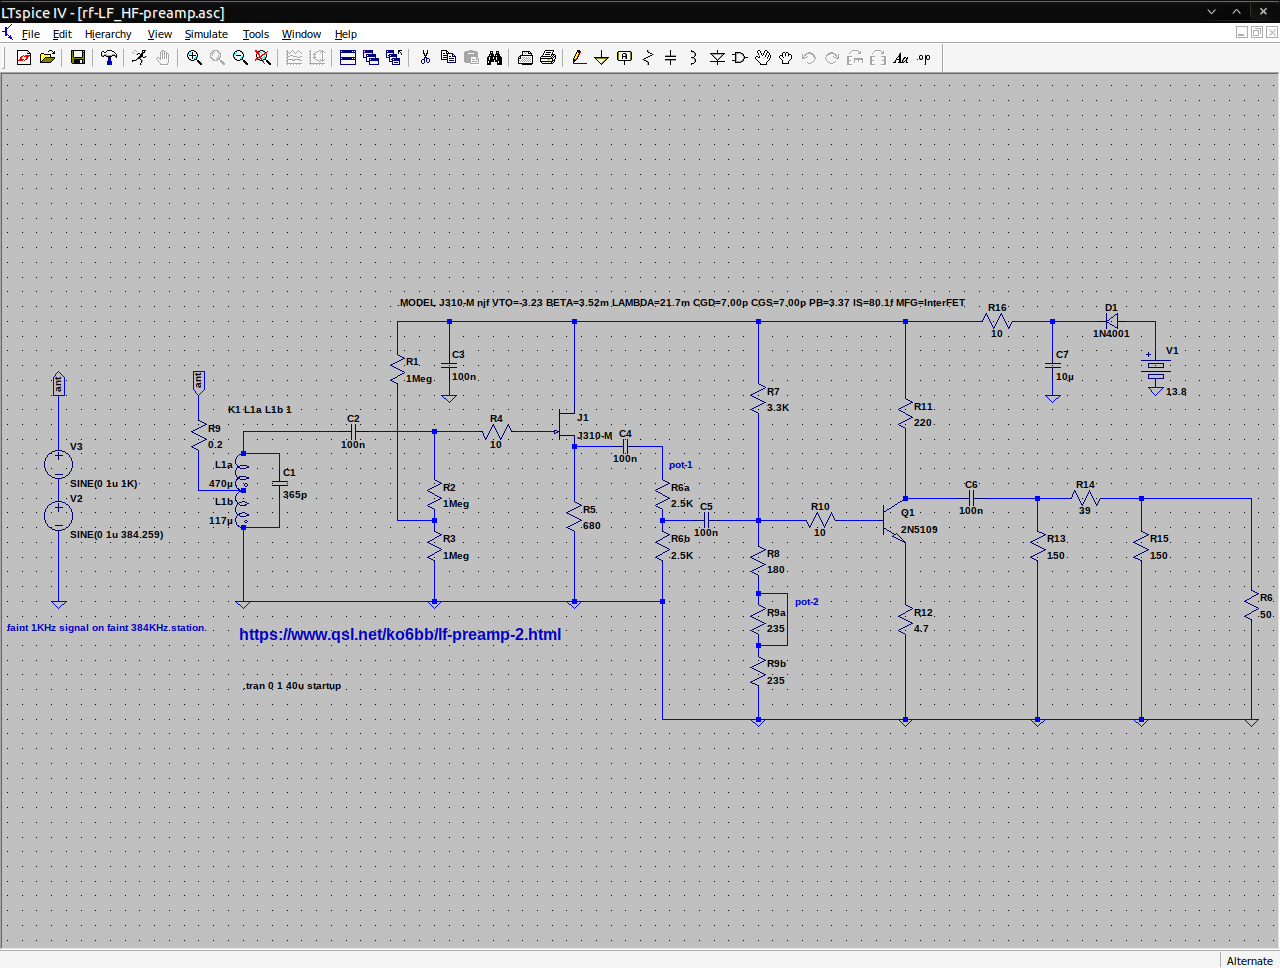The width and height of the screenshot is (1280, 968).
Task: Click the qsl.net lf-preamp-2 URL text
Action: [400, 634]
